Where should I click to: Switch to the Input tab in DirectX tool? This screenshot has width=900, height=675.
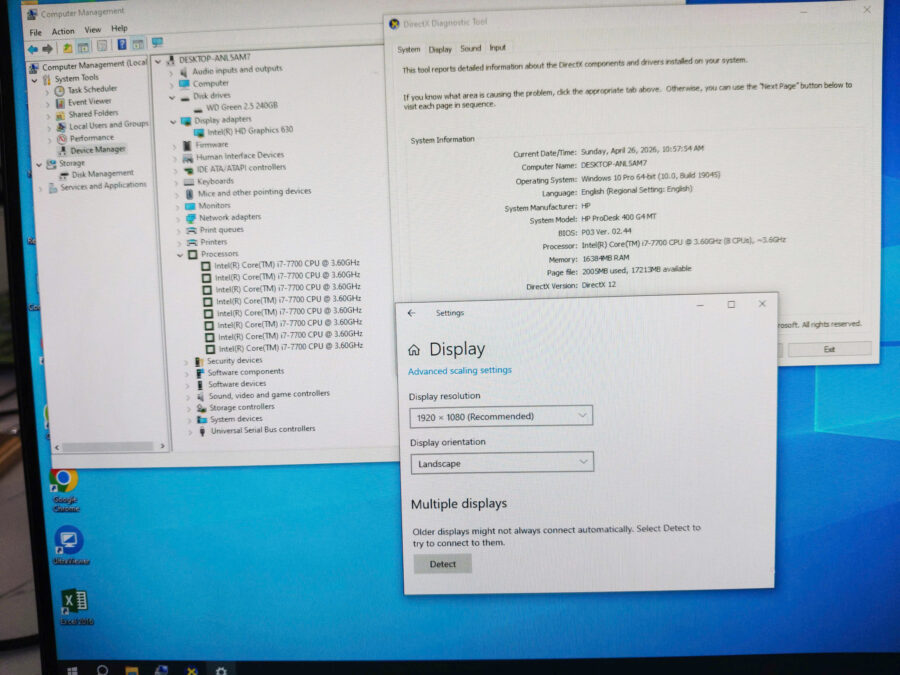click(497, 48)
